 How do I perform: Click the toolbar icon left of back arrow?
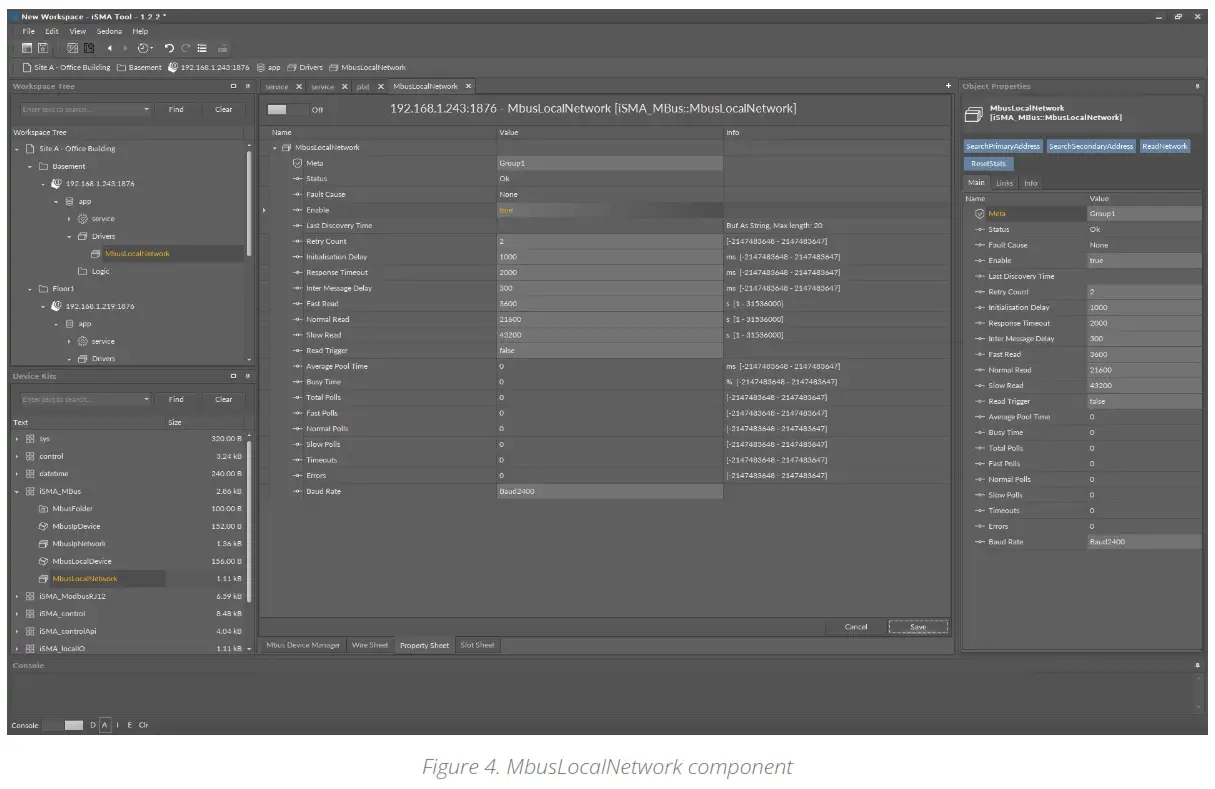(x=90, y=48)
